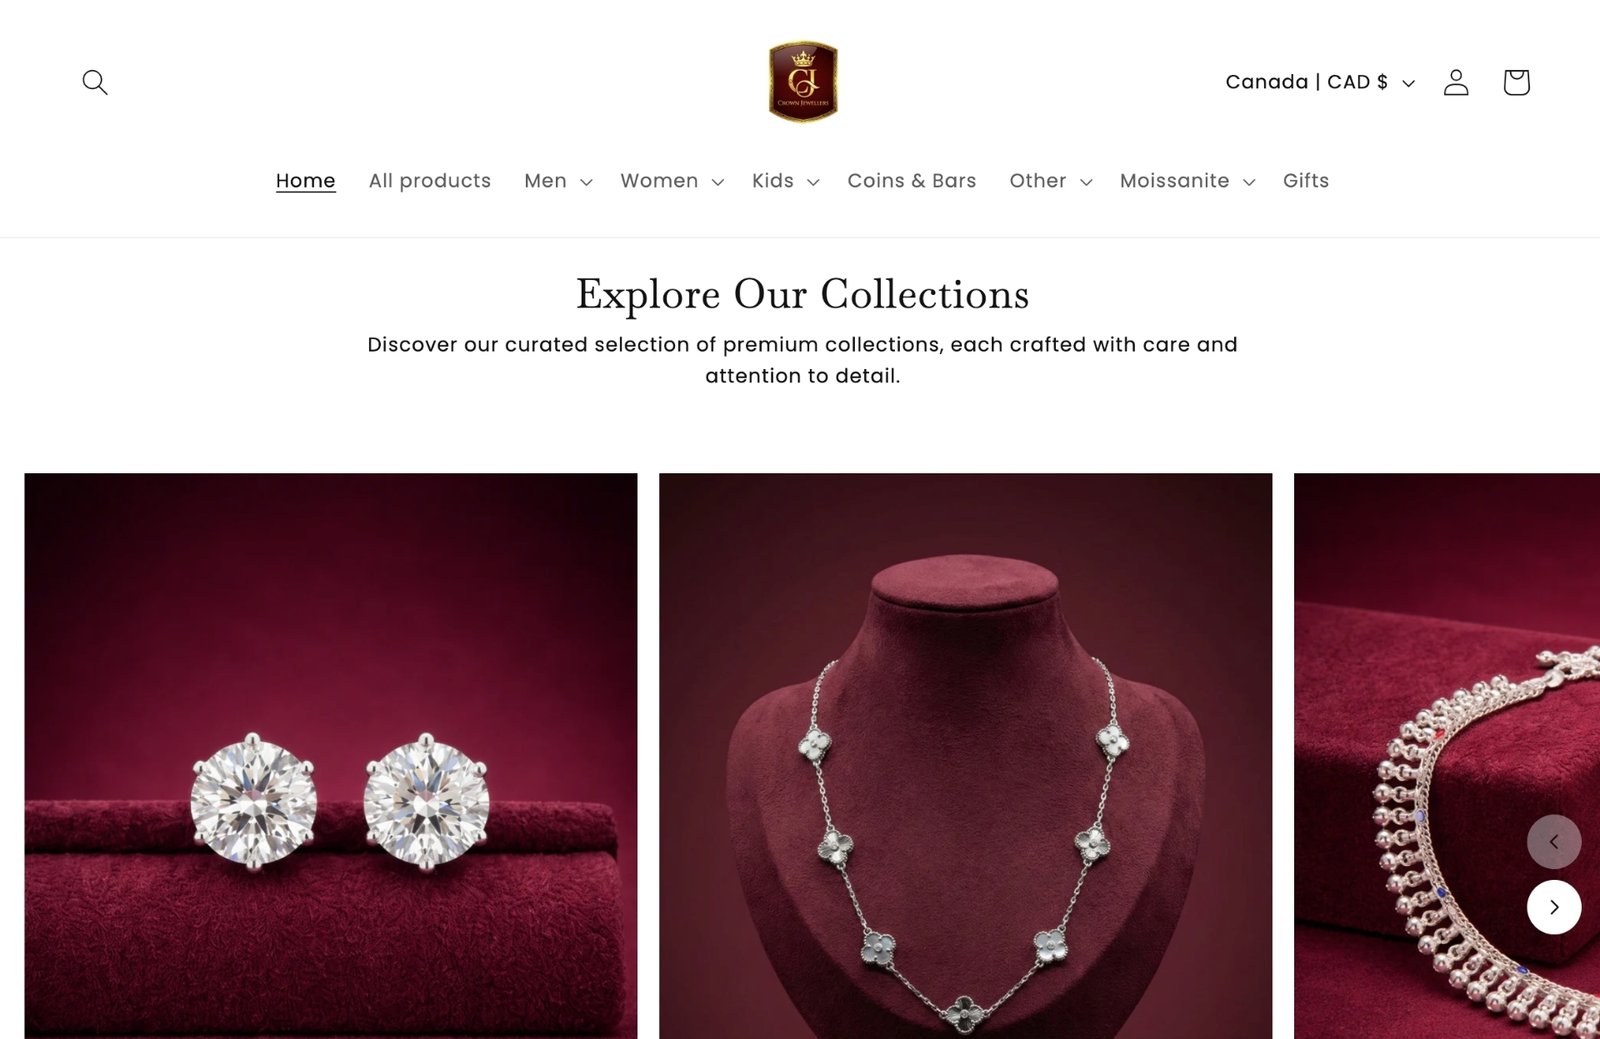
Task: Open the Canada CAD currency selector
Action: (x=1320, y=82)
